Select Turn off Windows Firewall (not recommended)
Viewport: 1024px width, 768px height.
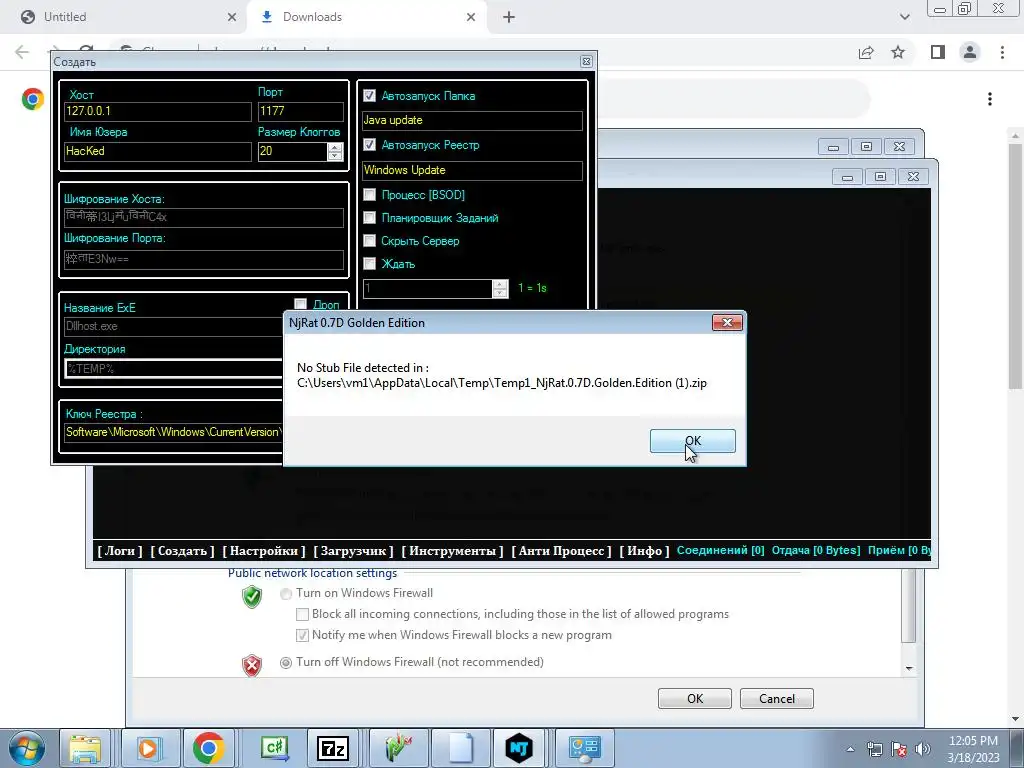click(x=285, y=662)
